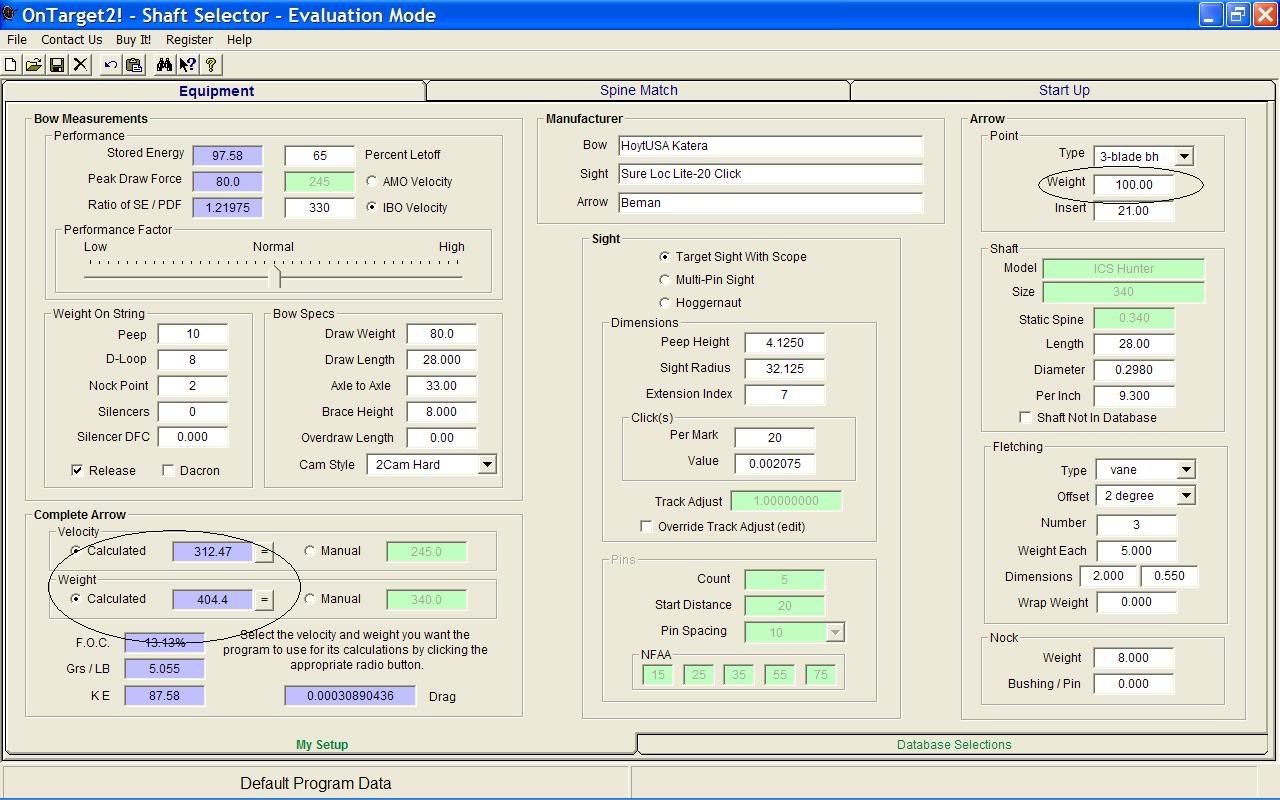Open the Database Selections tab
This screenshot has width=1280, height=800.
953,745
